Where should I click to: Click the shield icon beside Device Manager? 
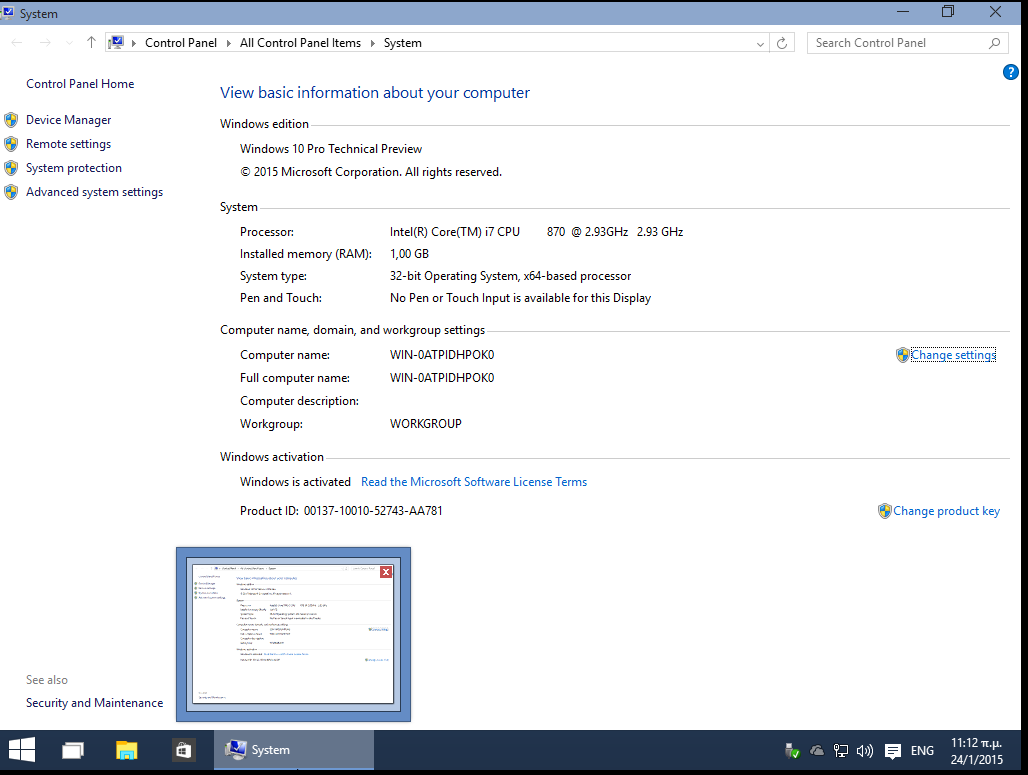pyautogui.click(x=11, y=120)
